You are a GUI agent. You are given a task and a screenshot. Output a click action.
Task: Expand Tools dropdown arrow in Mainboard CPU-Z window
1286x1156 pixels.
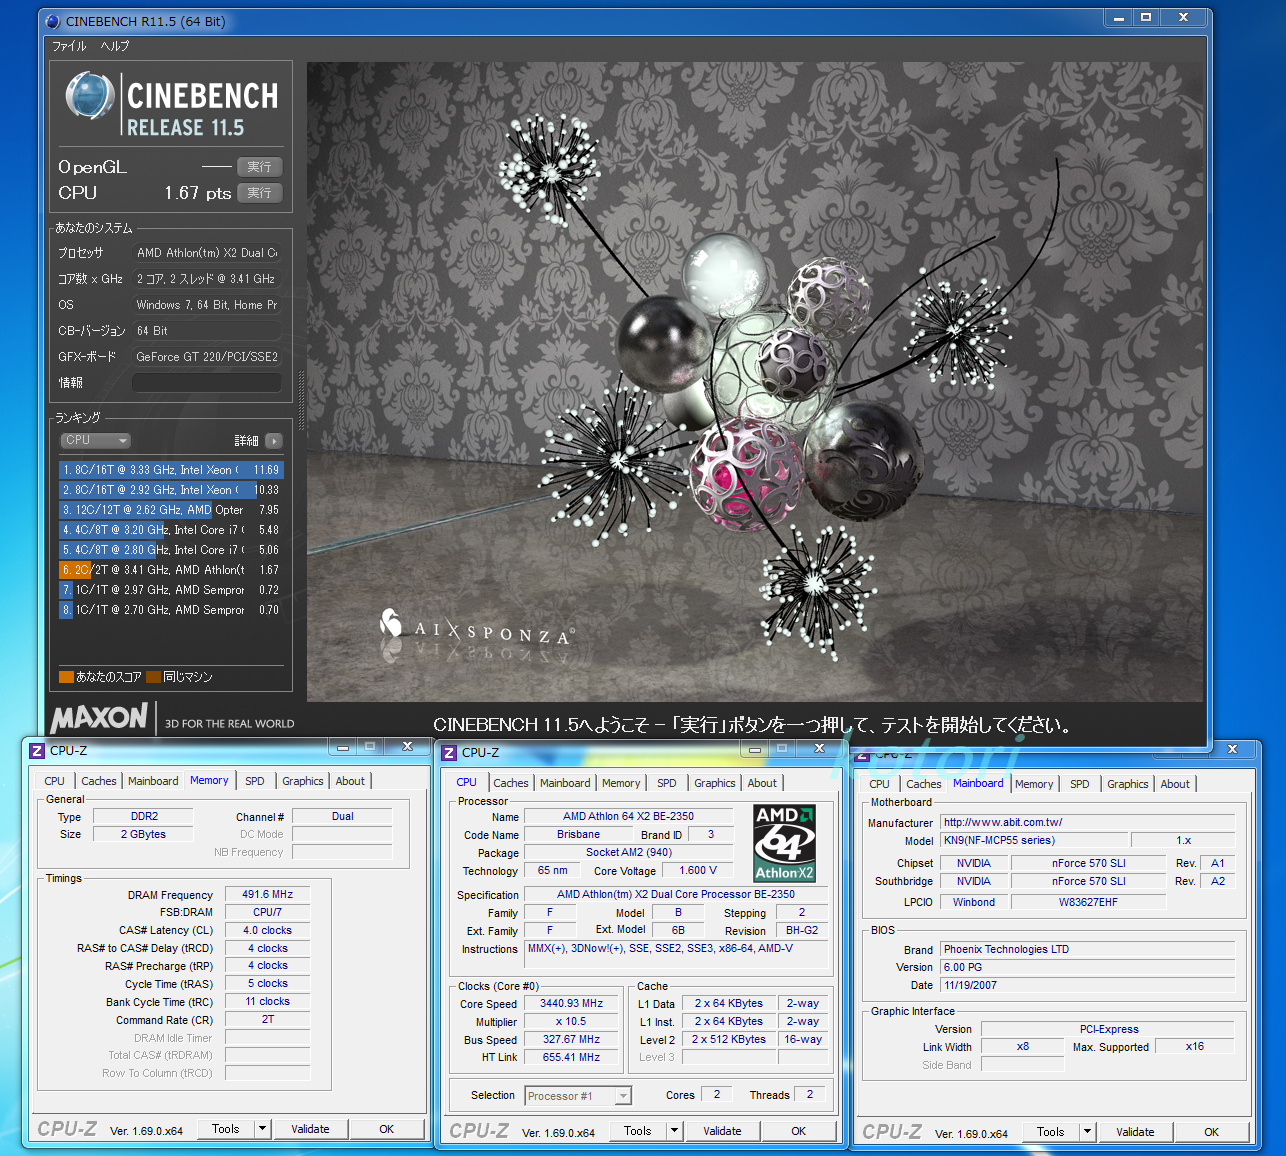click(x=1088, y=1132)
